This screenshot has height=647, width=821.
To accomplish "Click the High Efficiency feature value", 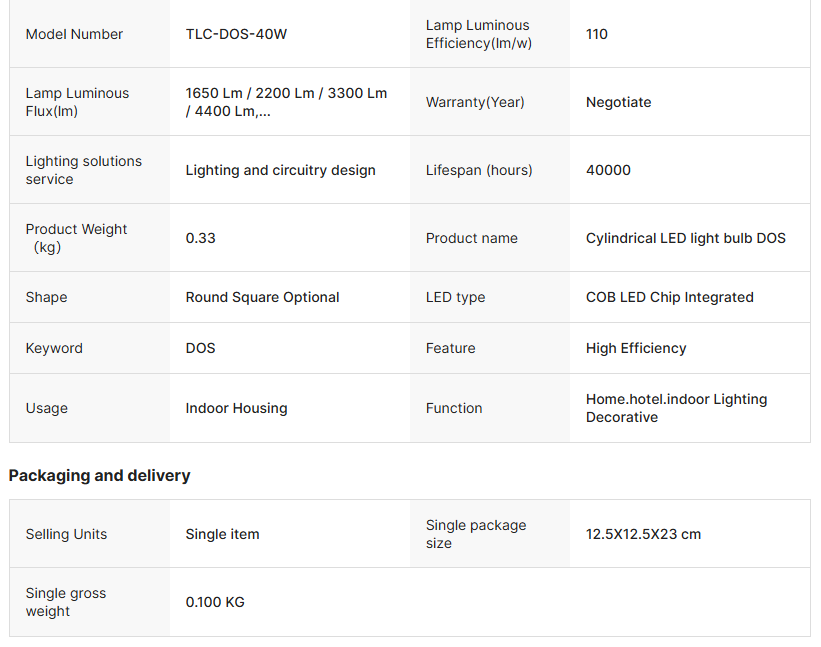I will tap(636, 348).
